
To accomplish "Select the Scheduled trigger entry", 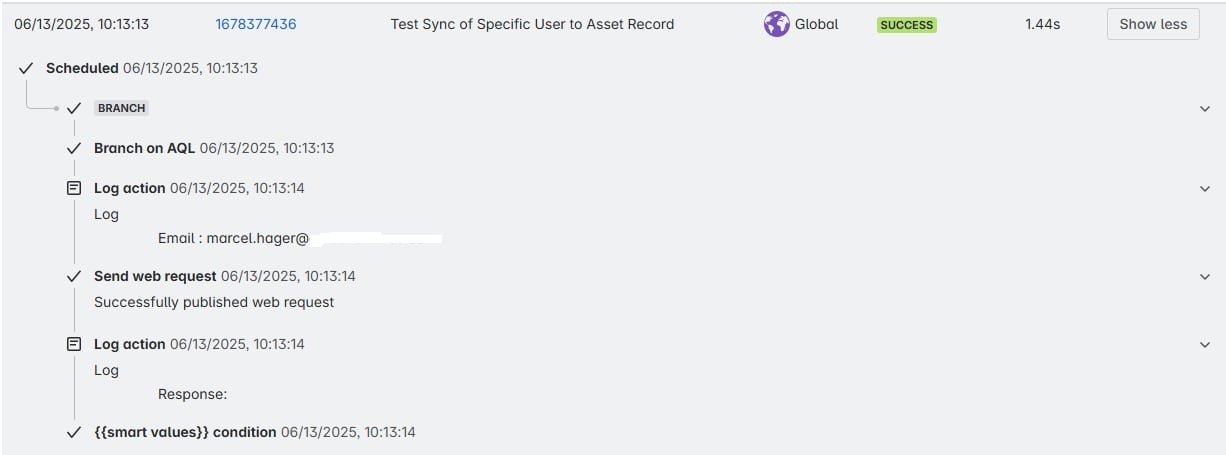I will [x=152, y=68].
